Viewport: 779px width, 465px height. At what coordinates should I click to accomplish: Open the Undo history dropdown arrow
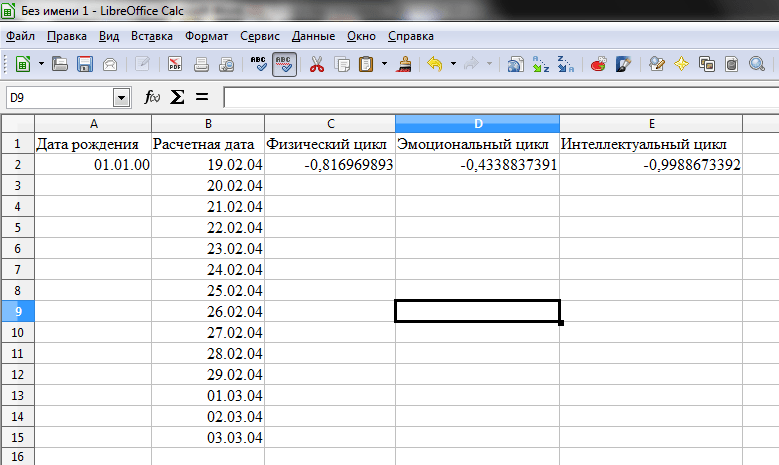[453, 64]
